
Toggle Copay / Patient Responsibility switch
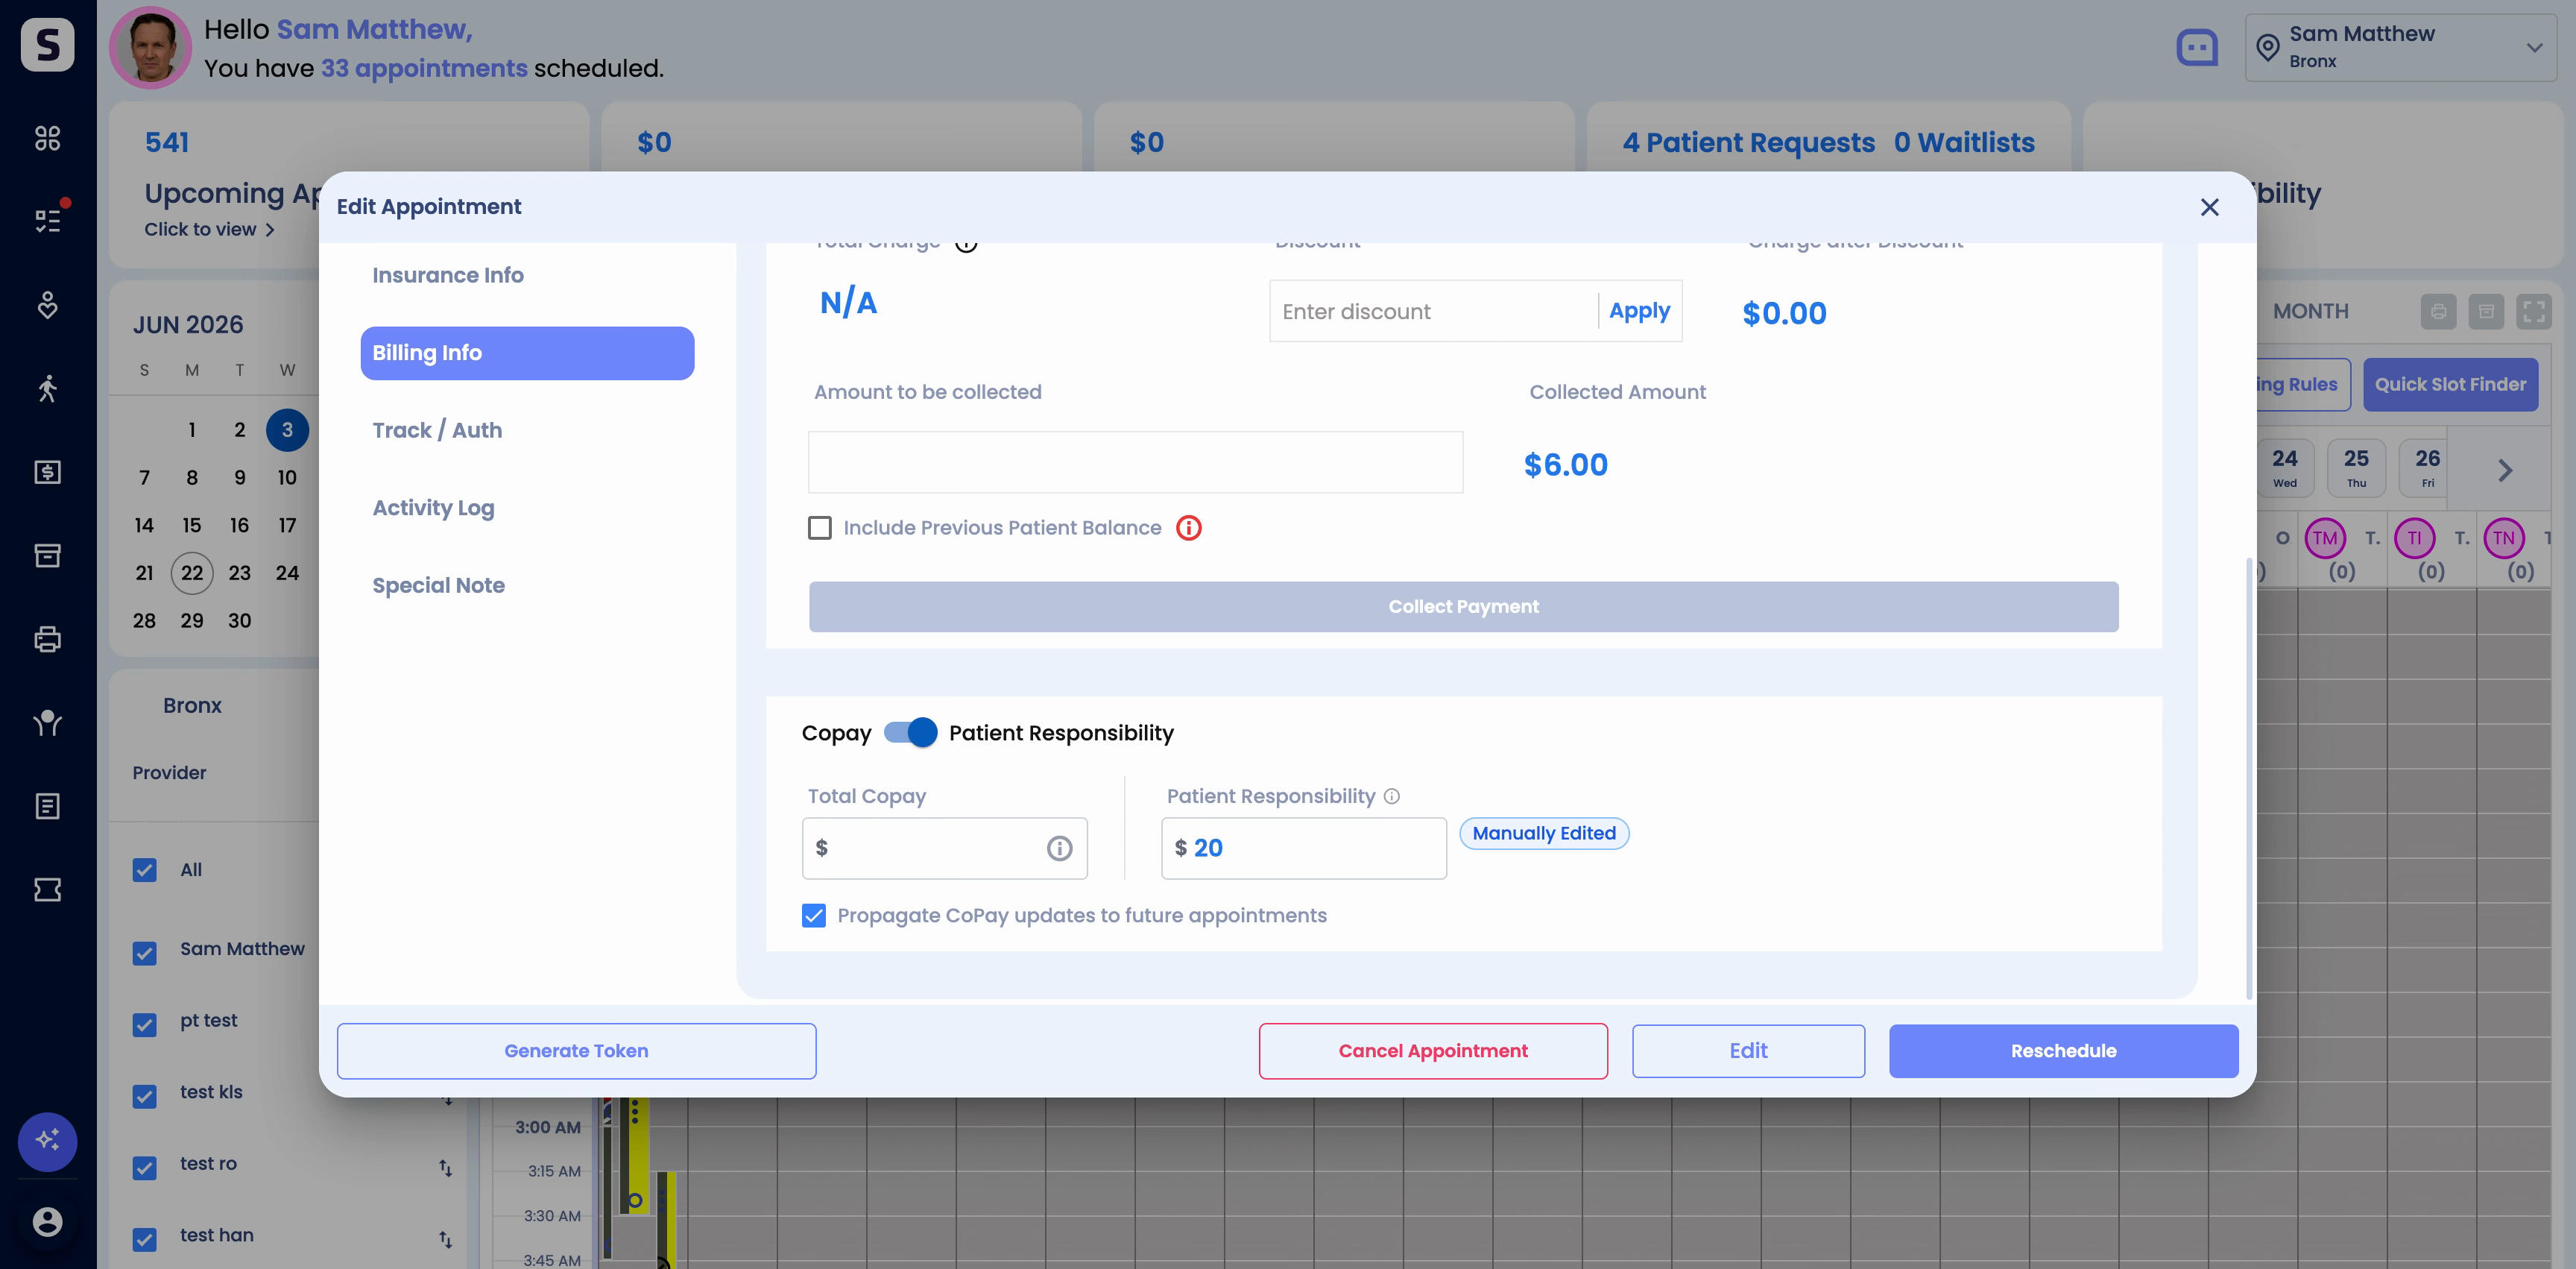(910, 733)
